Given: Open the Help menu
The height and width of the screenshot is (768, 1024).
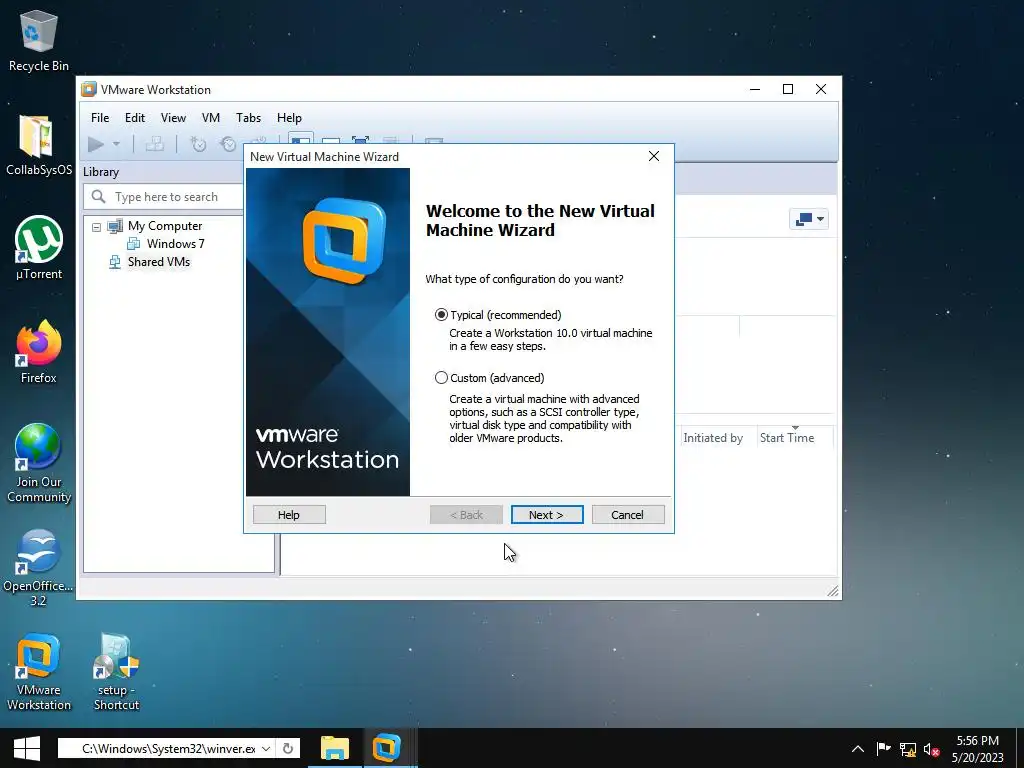Looking at the screenshot, I should pos(289,118).
